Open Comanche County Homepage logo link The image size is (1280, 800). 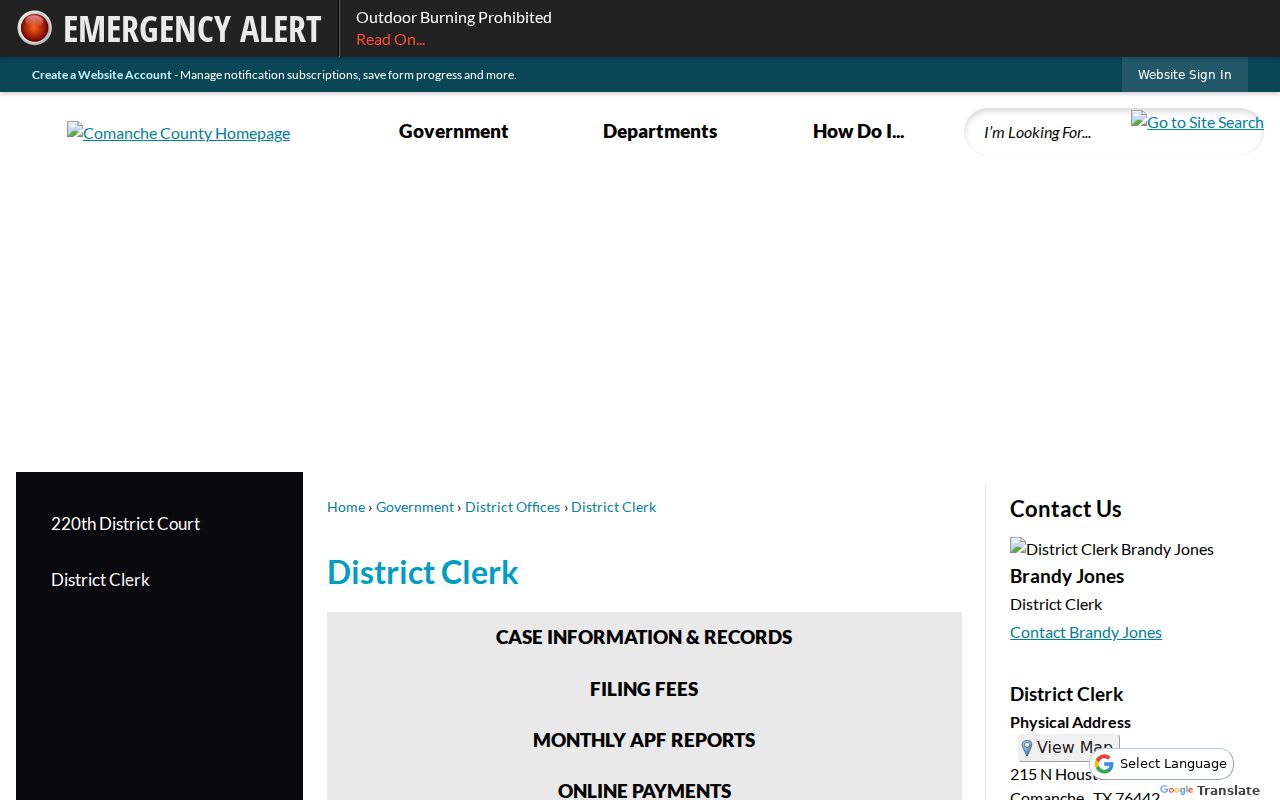point(178,133)
